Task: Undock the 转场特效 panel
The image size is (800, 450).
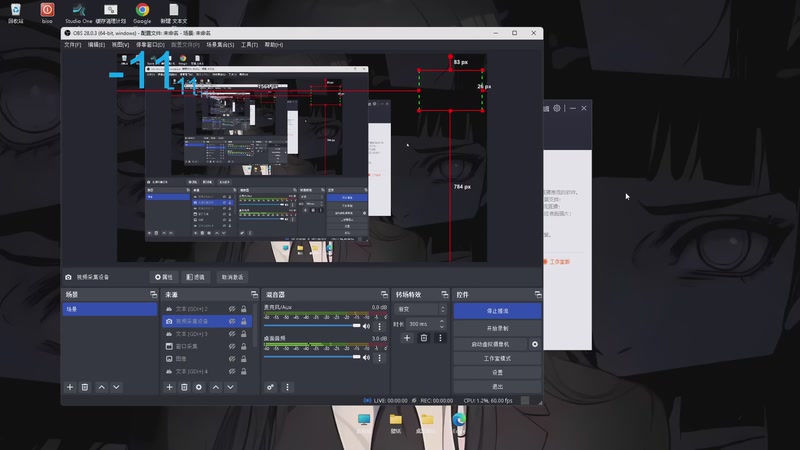Action: 444,294
